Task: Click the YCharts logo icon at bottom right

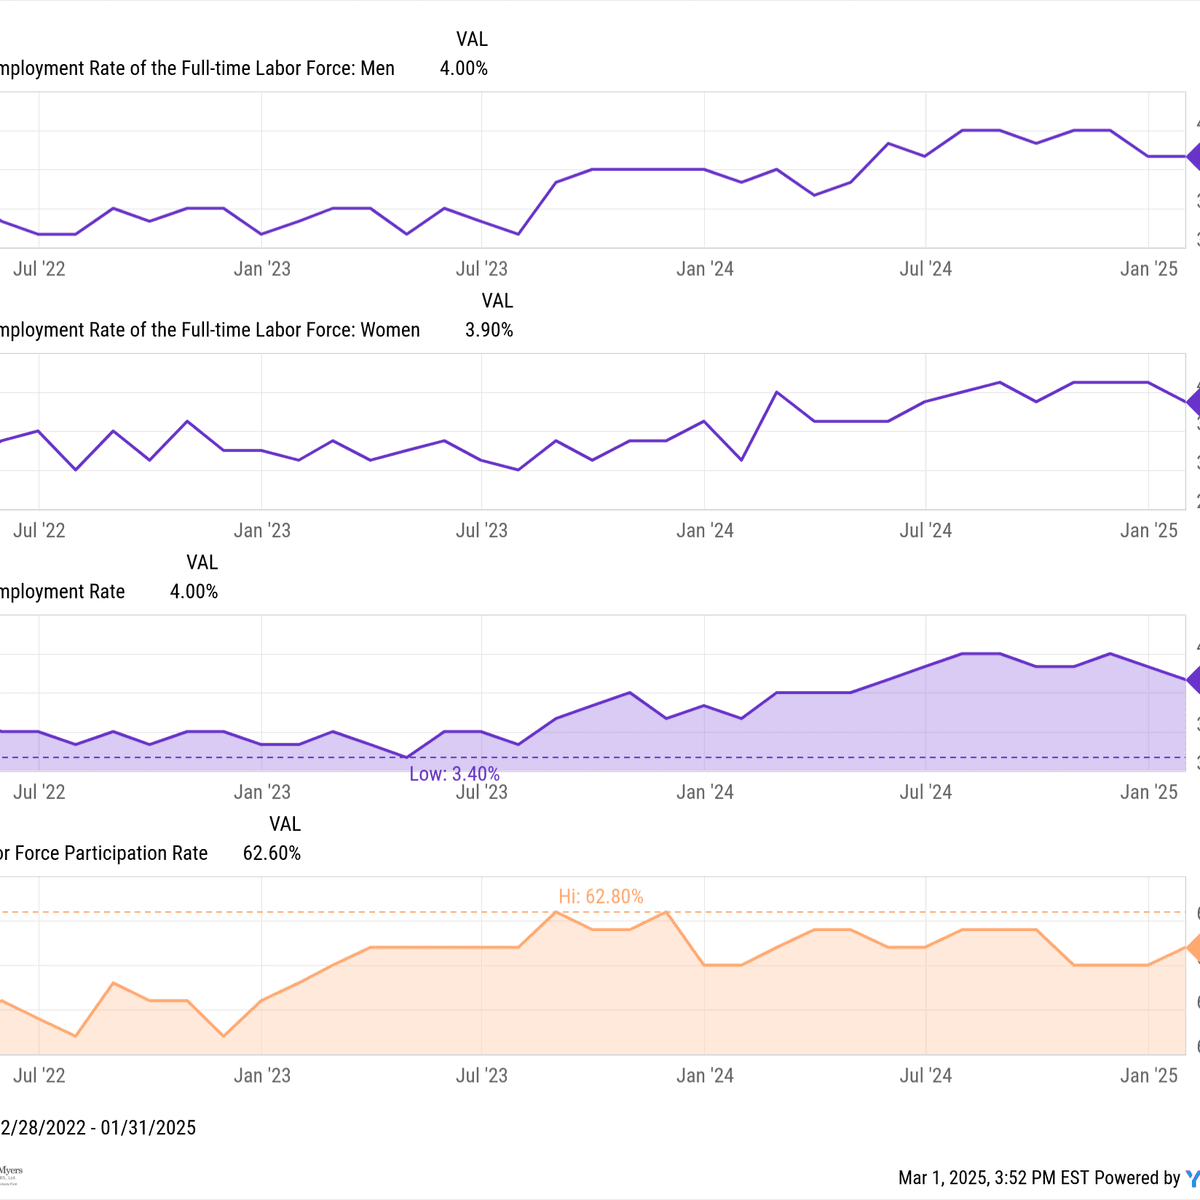Action: tap(1192, 1178)
